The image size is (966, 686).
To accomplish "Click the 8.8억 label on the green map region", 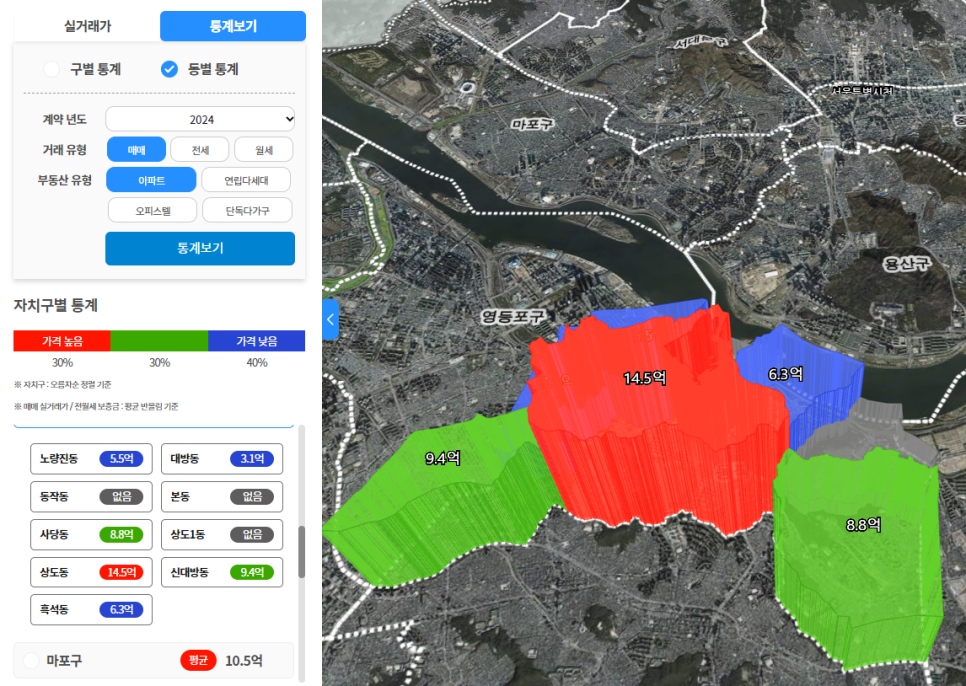I will click(x=863, y=525).
